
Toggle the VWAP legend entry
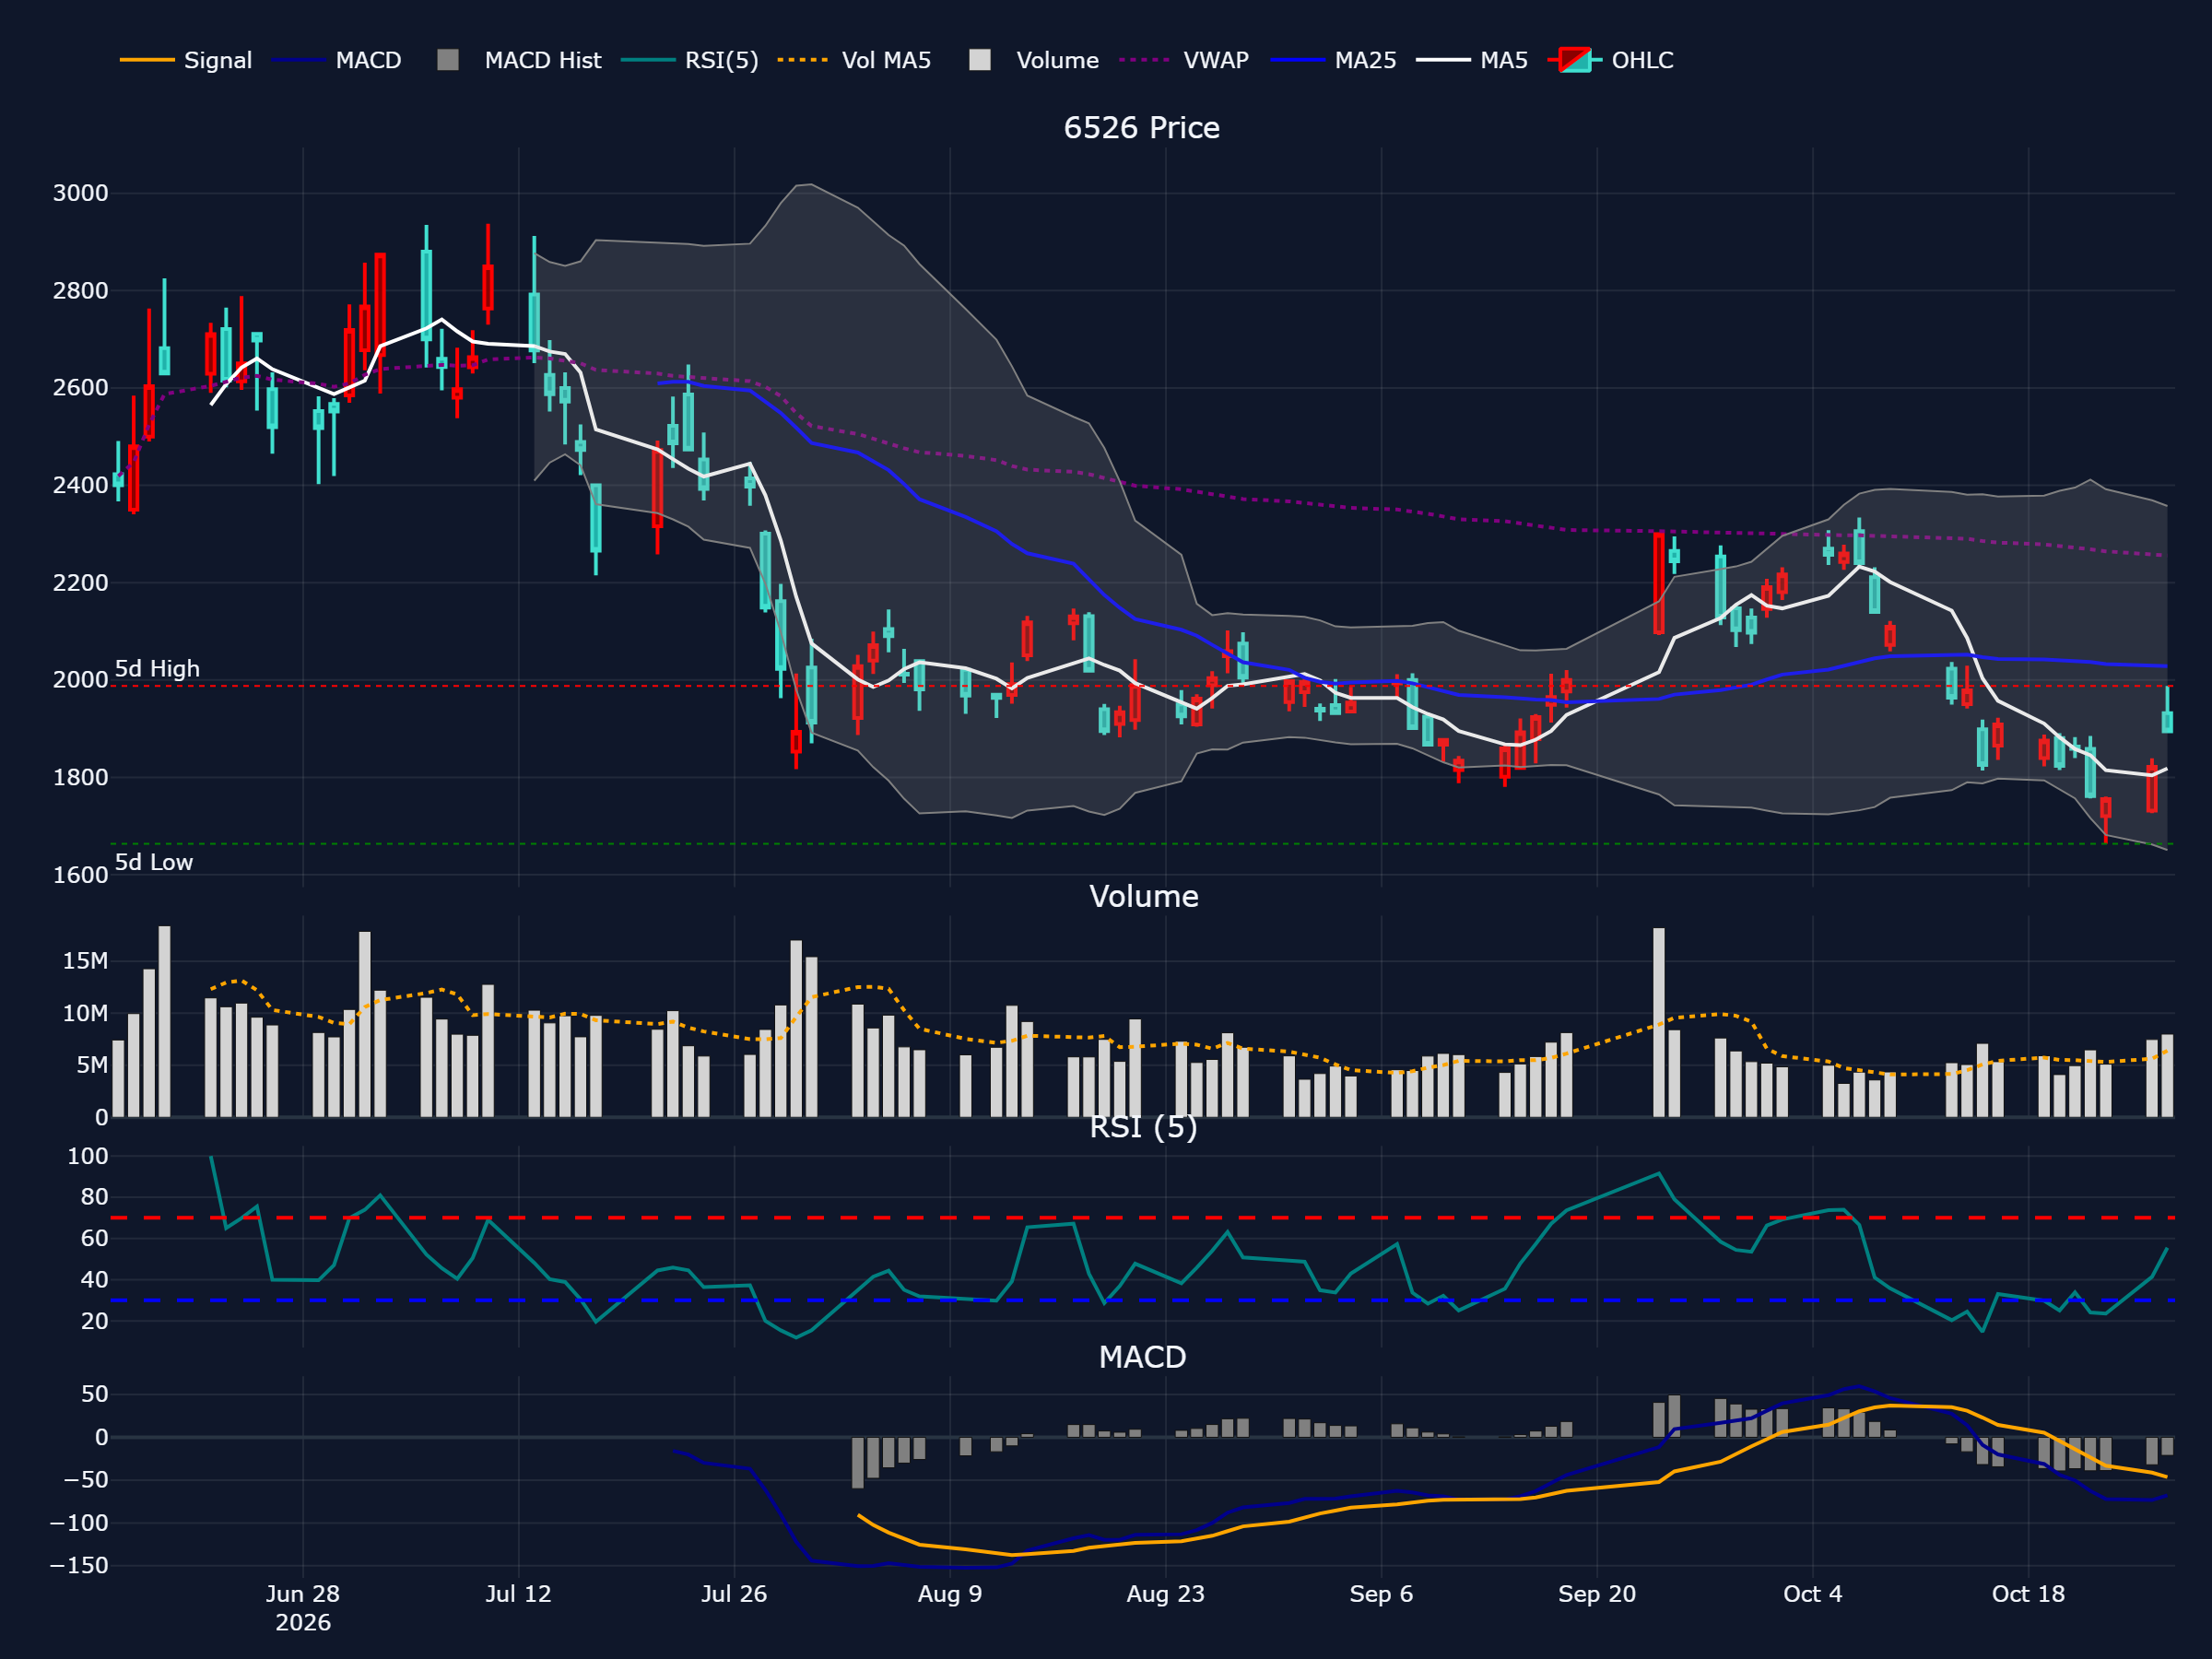(1184, 60)
